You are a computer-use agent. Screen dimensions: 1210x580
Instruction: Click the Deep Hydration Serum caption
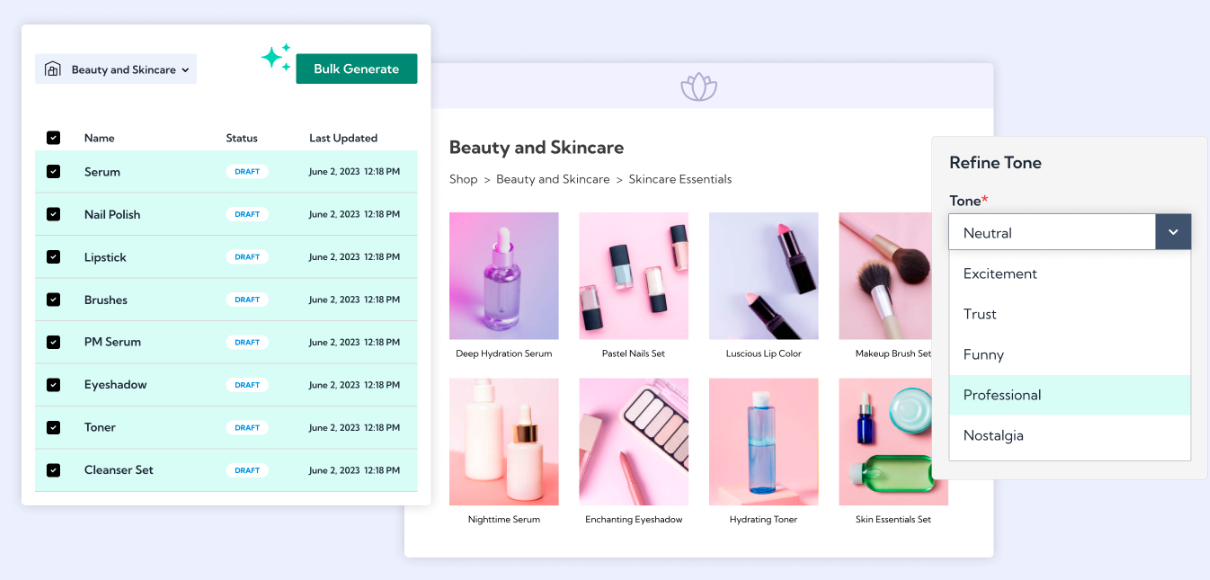(504, 354)
